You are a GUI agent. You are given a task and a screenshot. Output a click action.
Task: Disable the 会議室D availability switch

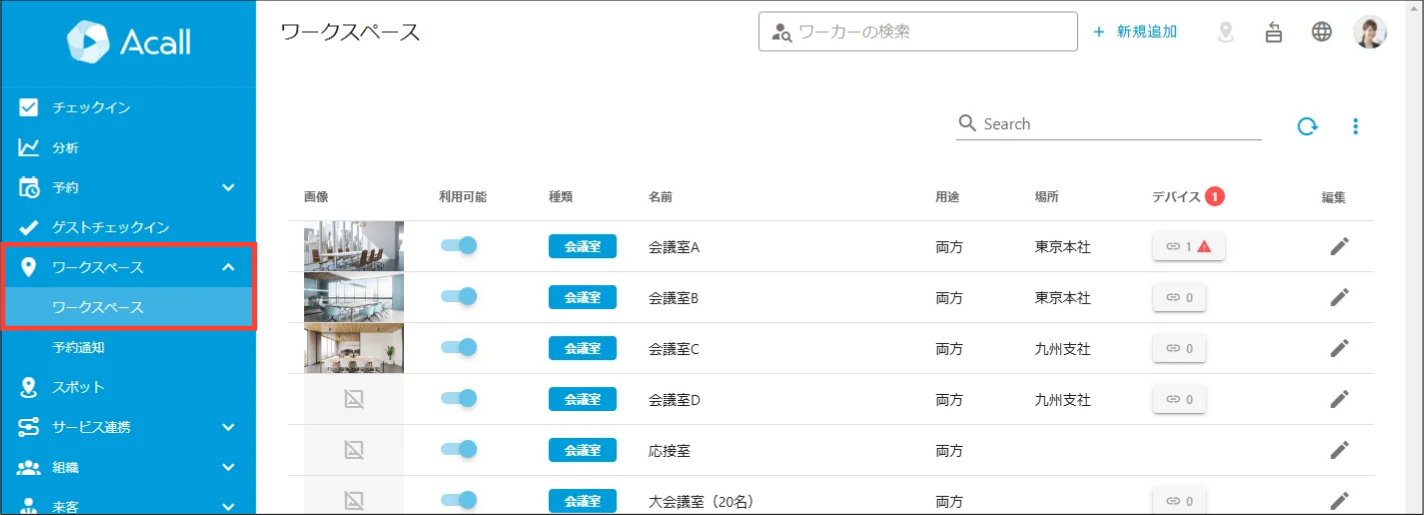tap(459, 398)
